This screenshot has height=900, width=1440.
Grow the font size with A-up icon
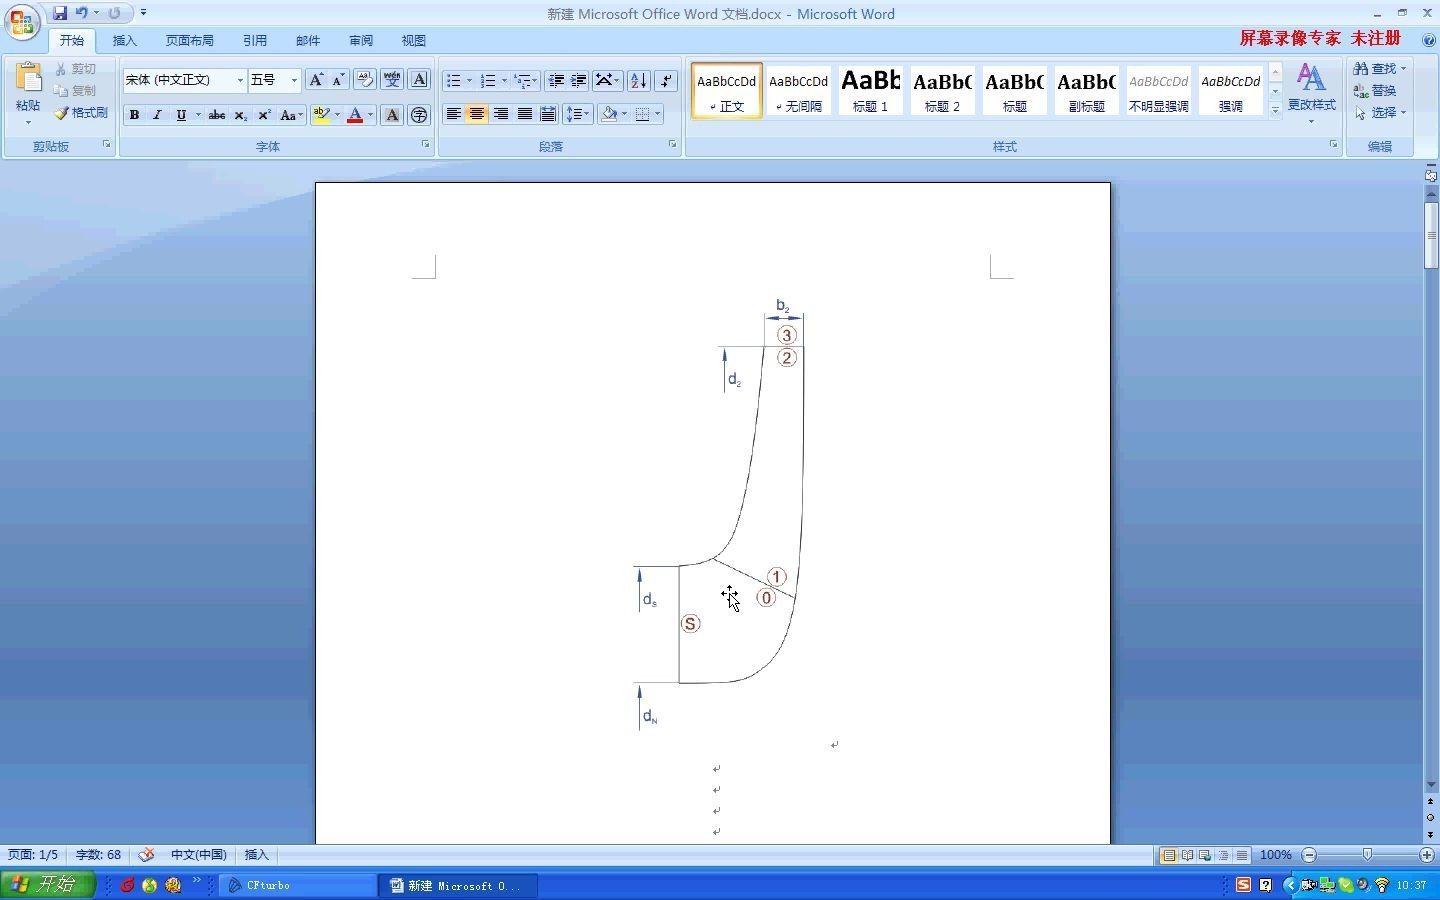click(316, 80)
